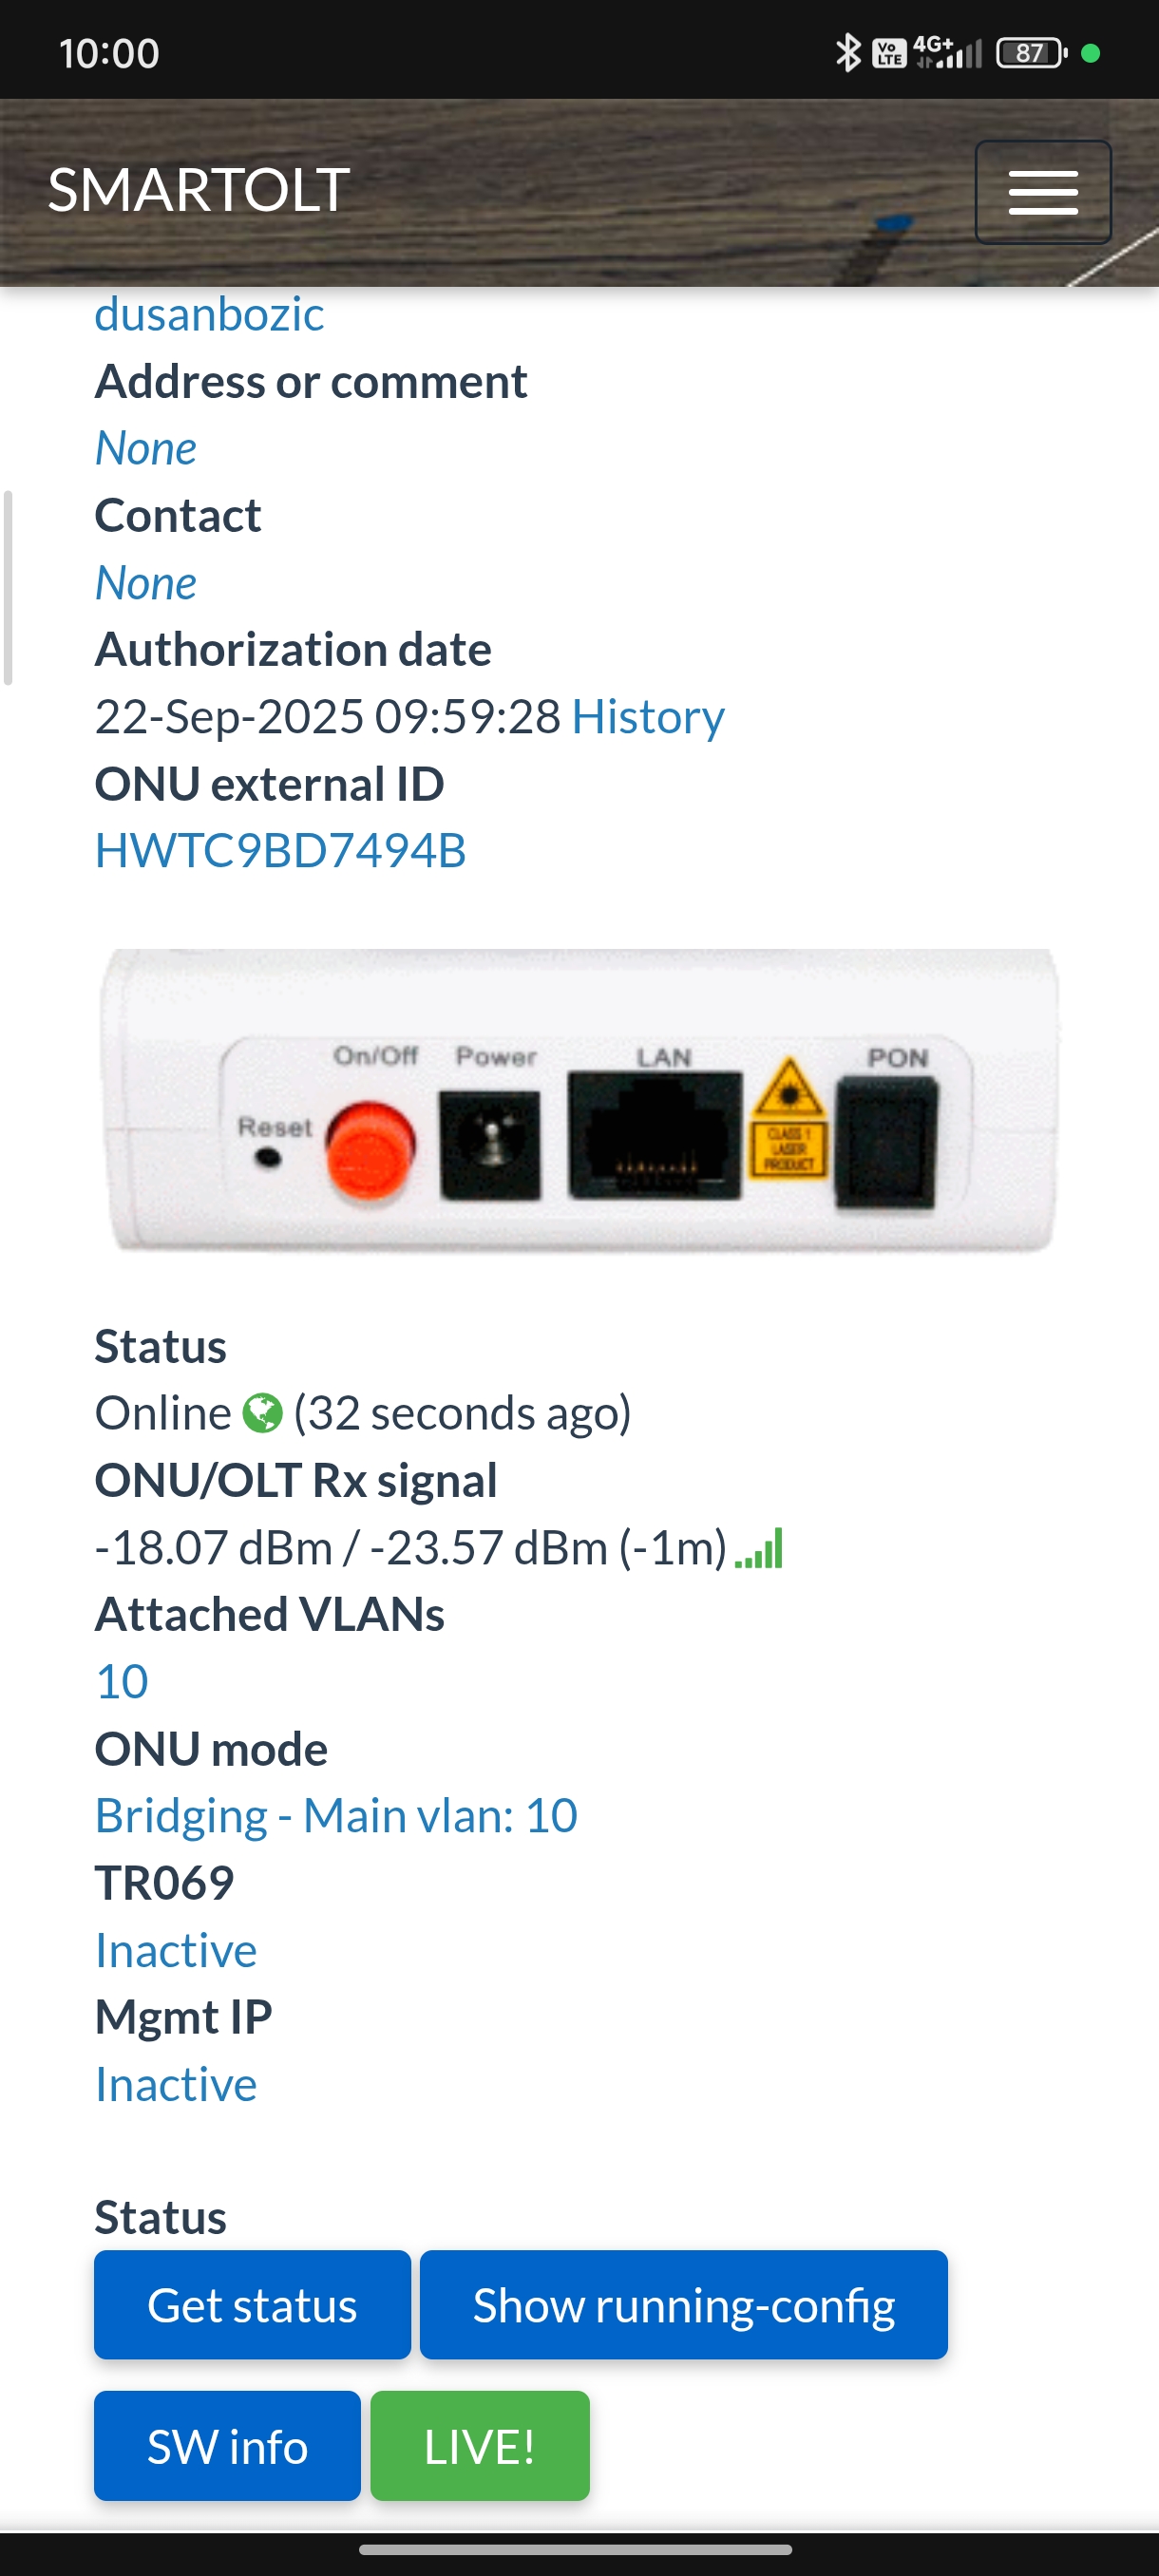
Task: Edit the Contact None value
Action: point(146,583)
